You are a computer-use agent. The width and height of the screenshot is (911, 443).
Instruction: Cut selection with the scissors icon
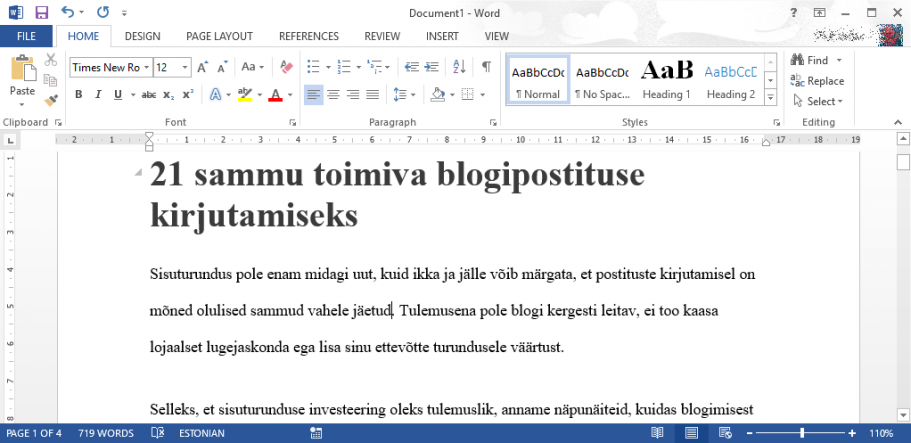(51, 60)
